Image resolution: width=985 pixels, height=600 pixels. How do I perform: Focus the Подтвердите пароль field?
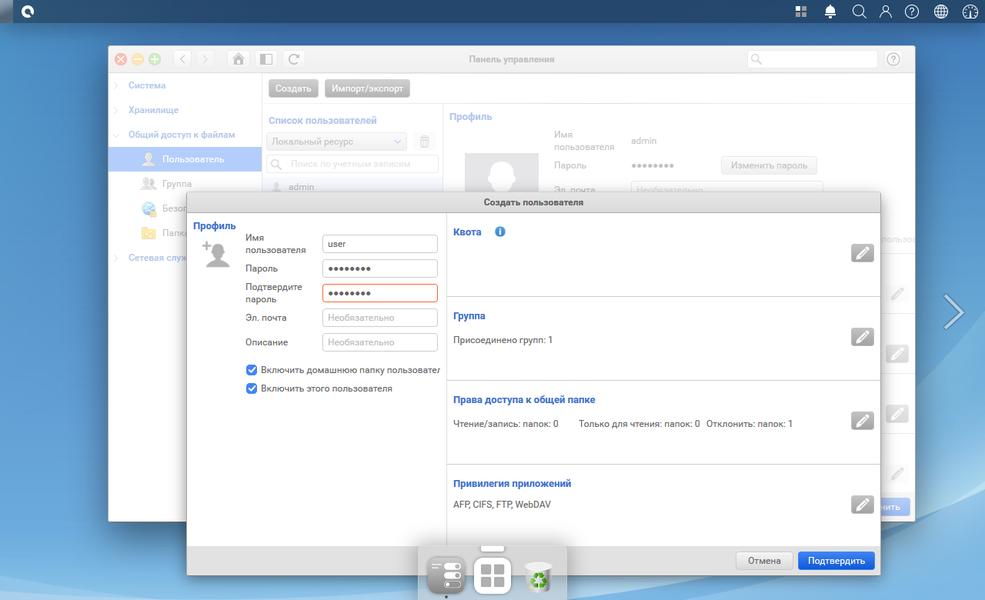[x=380, y=293]
